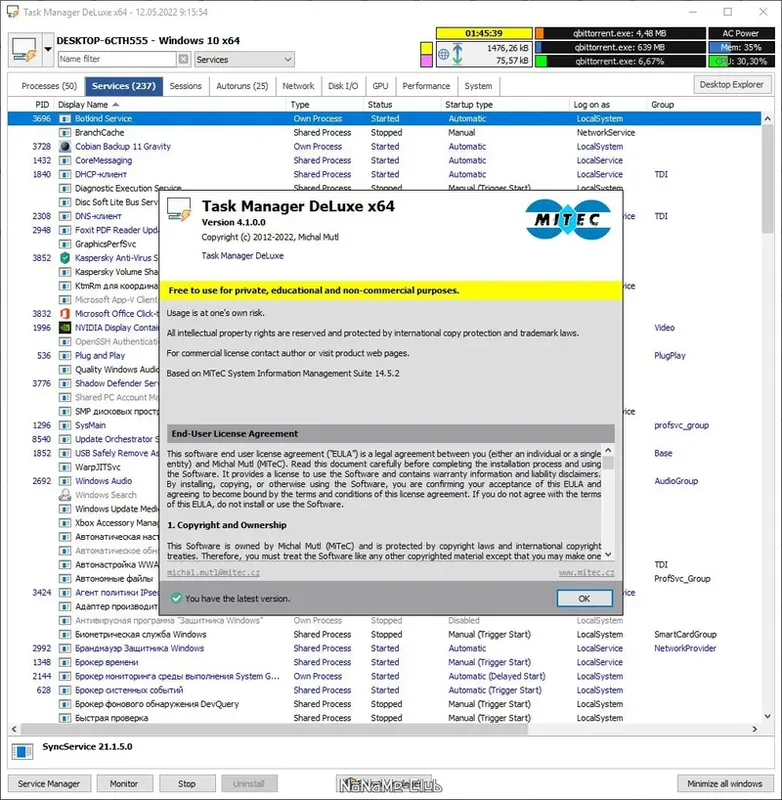Open the dropdown arrow beside computer icon

coord(48,49)
